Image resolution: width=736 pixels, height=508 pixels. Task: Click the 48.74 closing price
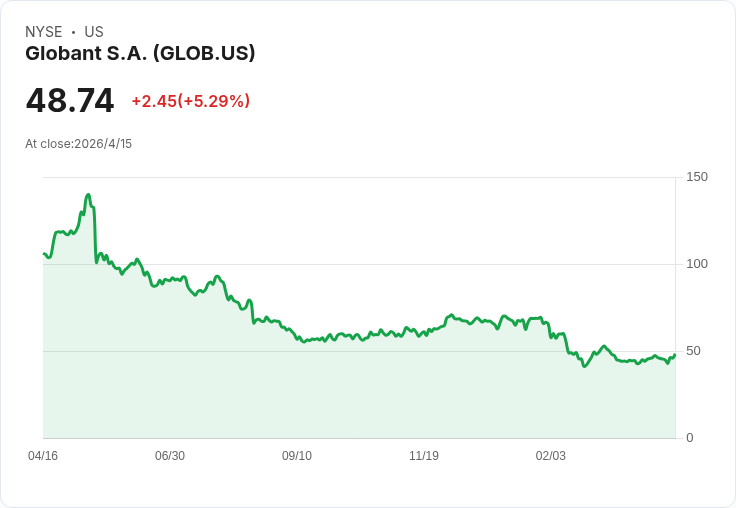(70, 101)
